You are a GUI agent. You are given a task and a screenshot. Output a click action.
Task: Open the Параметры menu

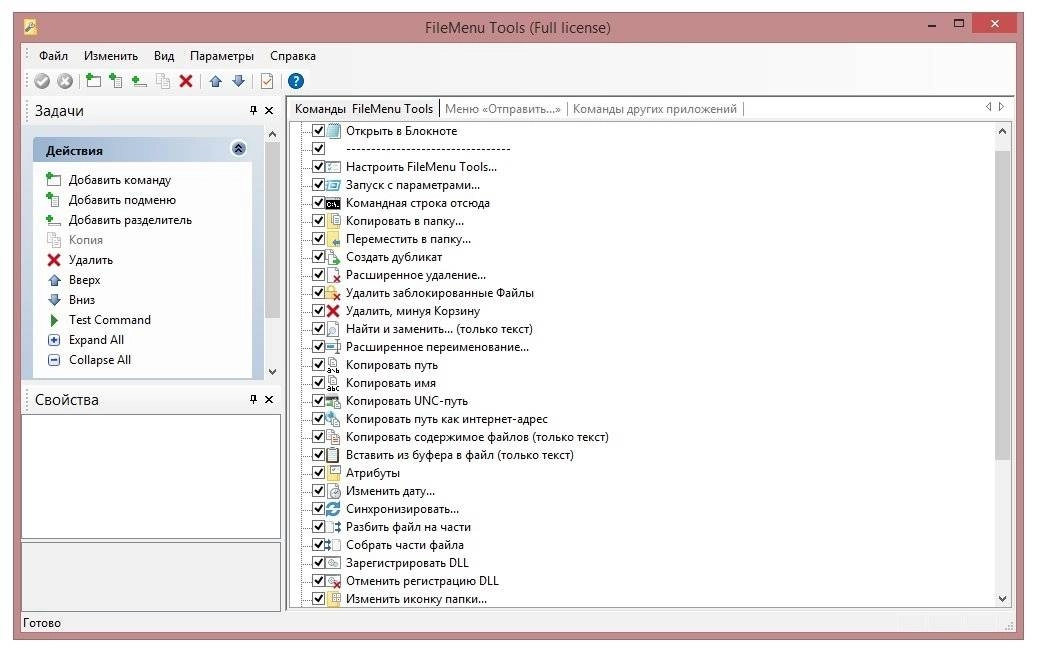[x=222, y=56]
